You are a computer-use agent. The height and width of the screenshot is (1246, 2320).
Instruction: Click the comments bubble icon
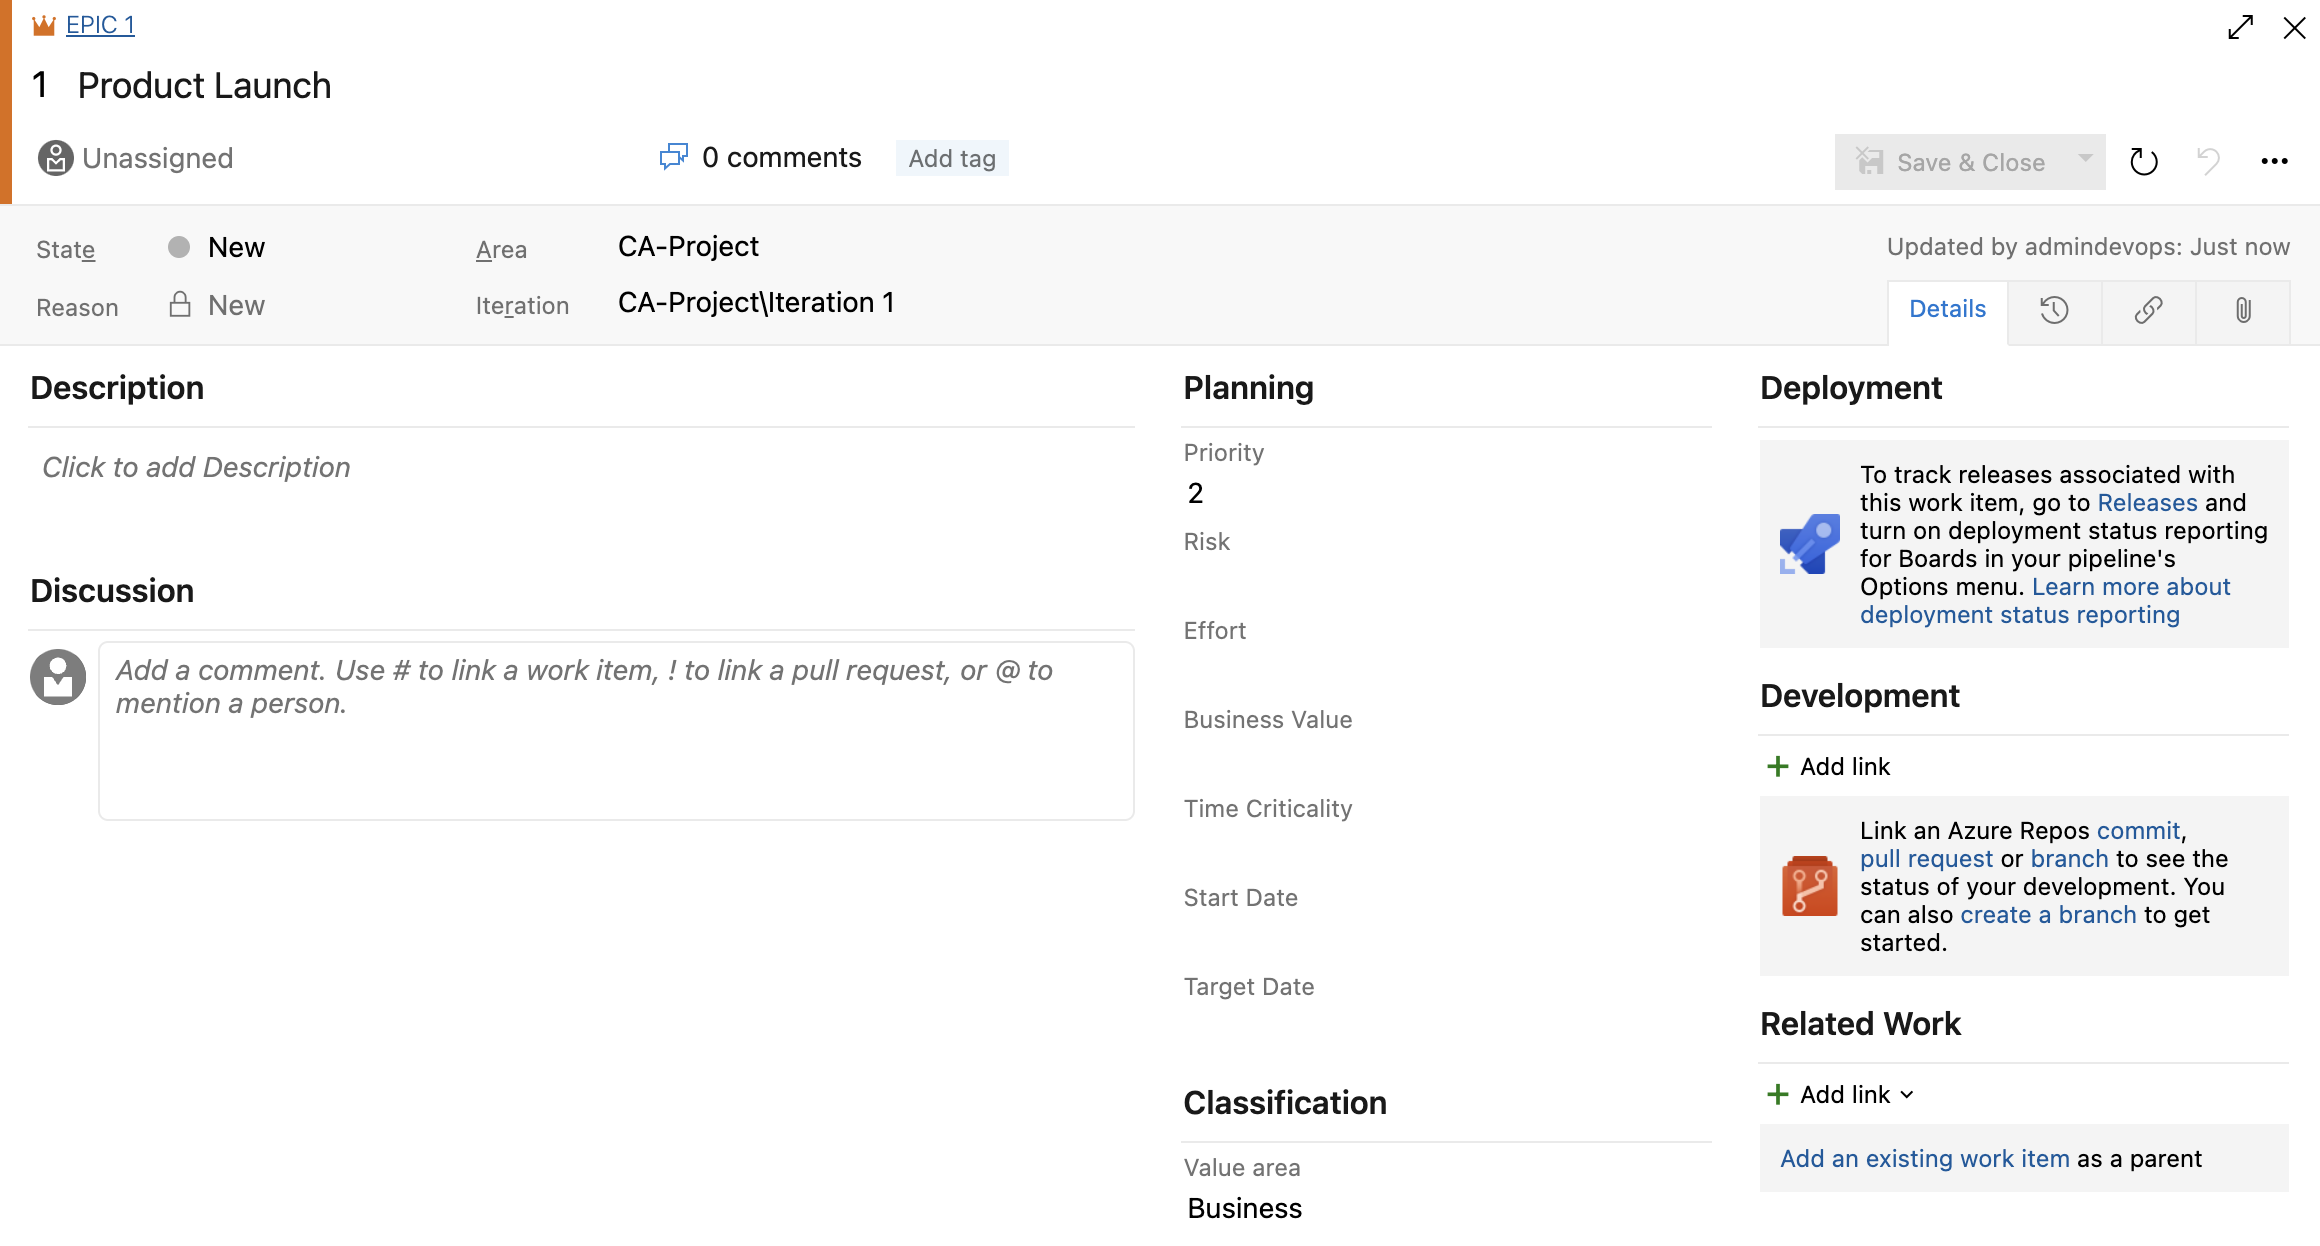pyautogui.click(x=674, y=157)
